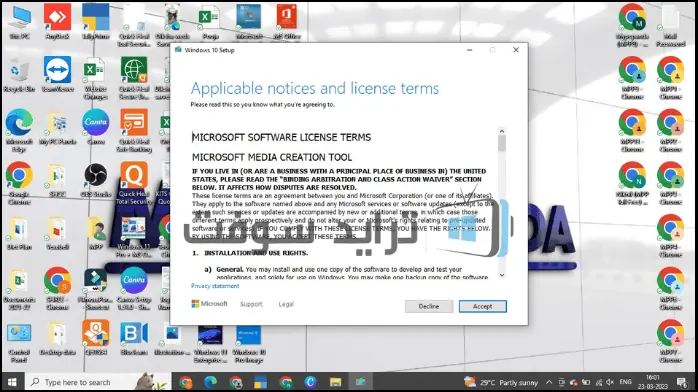Click the license text scrollbar thumb
This screenshot has height=392, width=698.
click(x=502, y=143)
